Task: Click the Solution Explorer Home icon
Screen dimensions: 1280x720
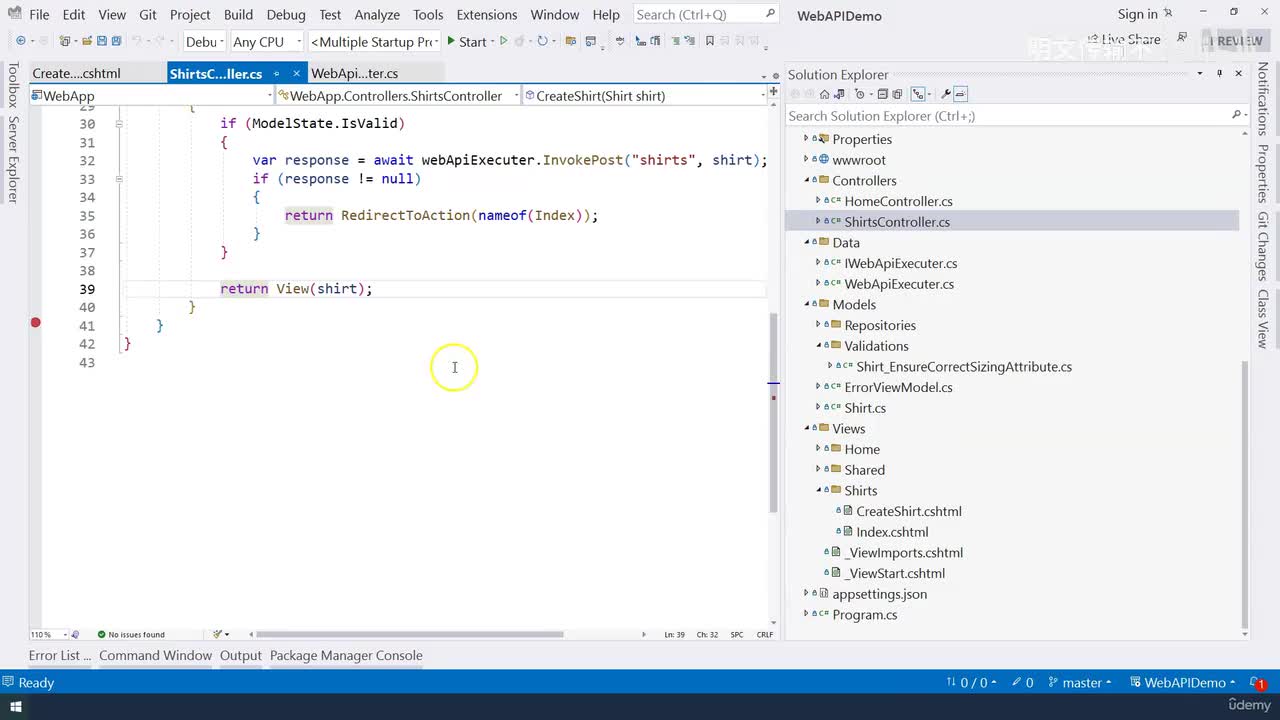Action: pyautogui.click(x=825, y=94)
